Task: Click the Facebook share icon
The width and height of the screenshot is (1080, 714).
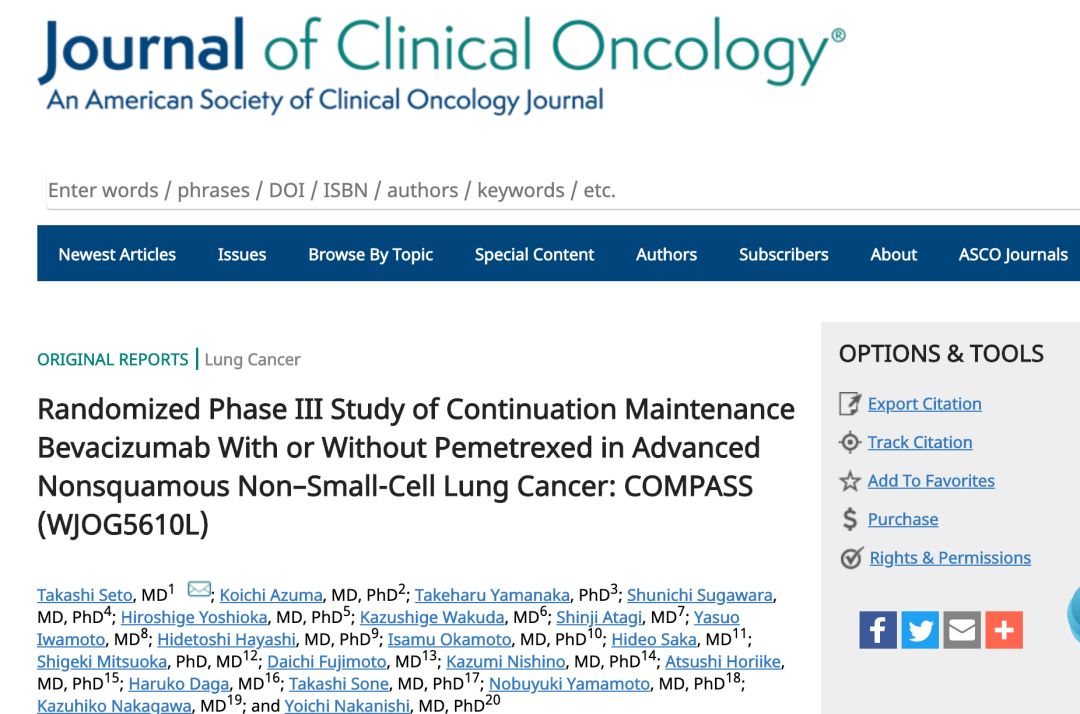Action: coord(878,630)
